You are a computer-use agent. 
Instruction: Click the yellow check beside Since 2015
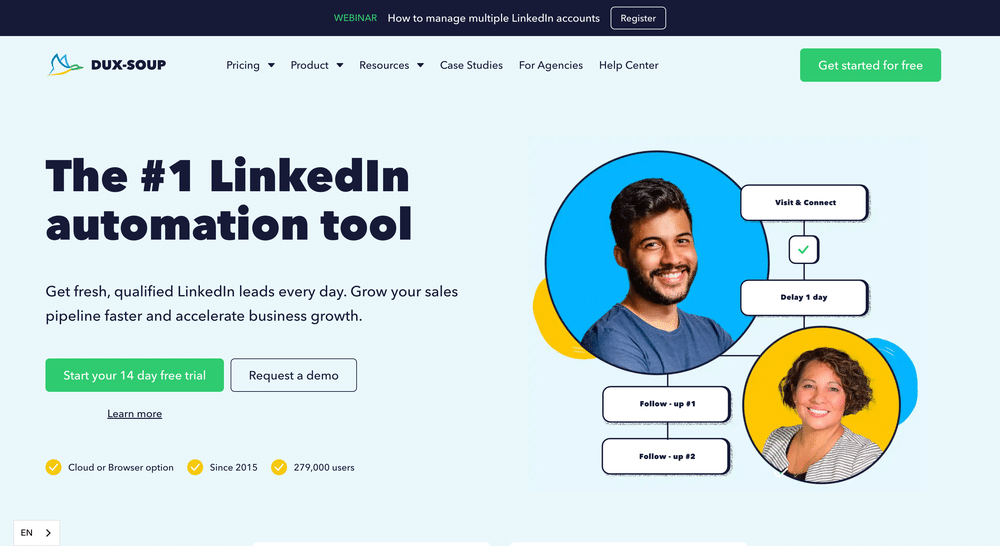[195, 468]
